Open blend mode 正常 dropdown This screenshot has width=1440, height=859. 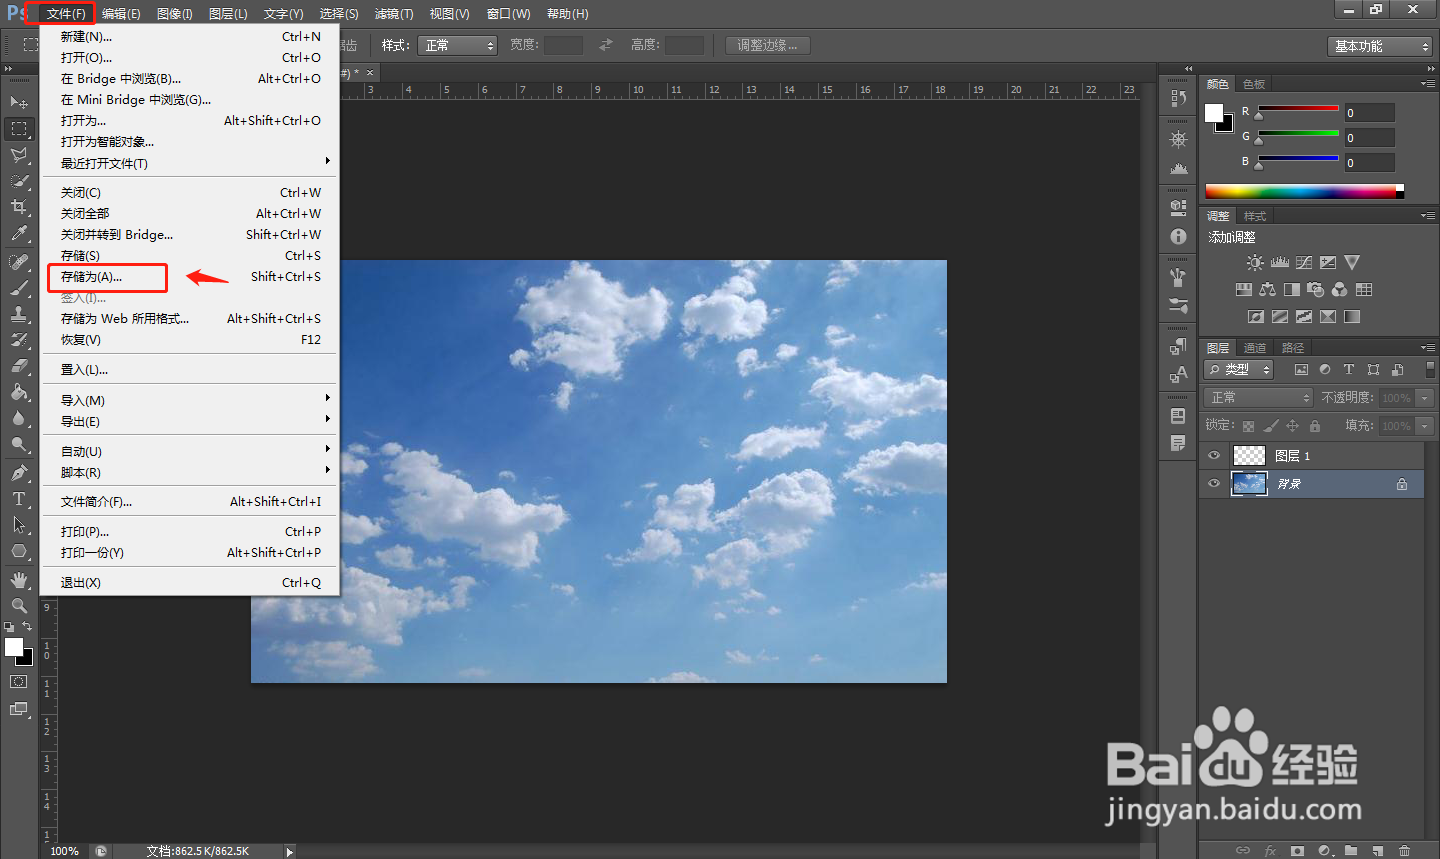1258,398
